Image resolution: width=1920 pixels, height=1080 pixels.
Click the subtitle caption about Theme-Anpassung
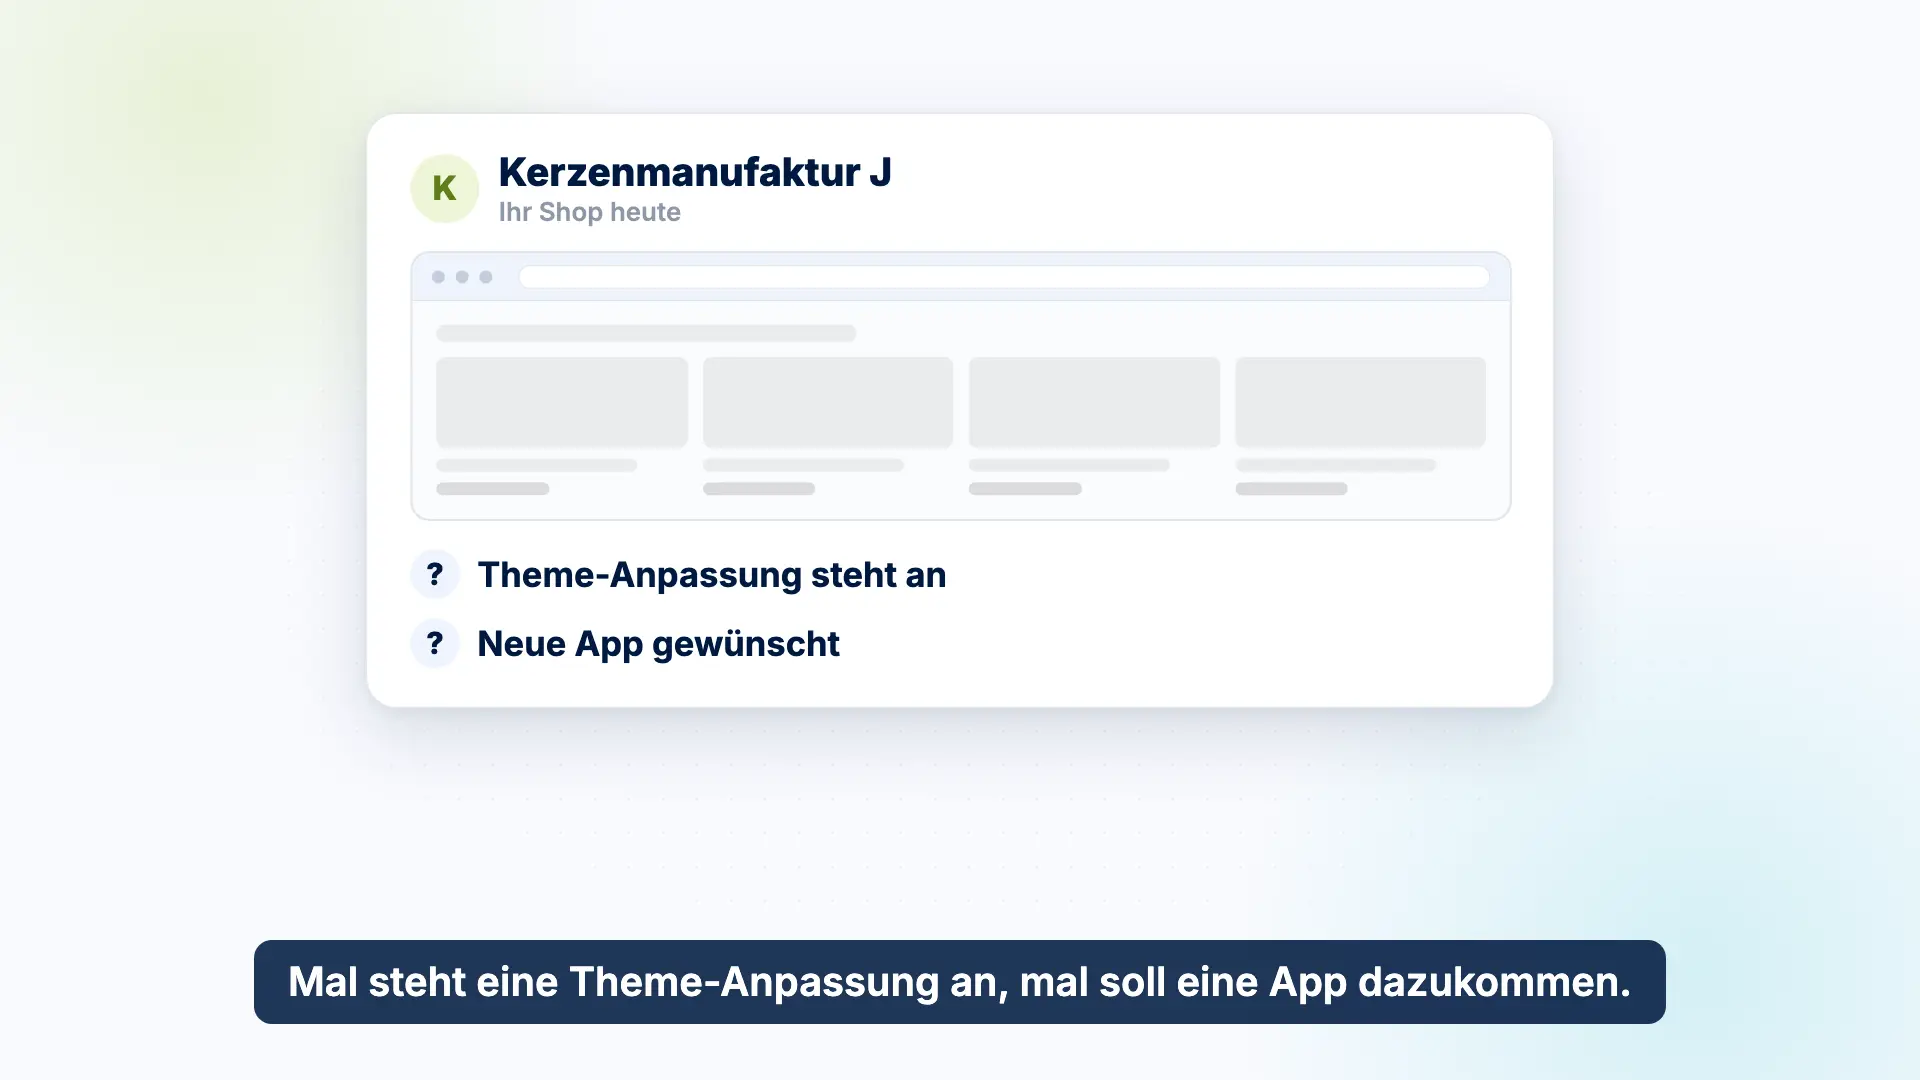click(x=960, y=982)
